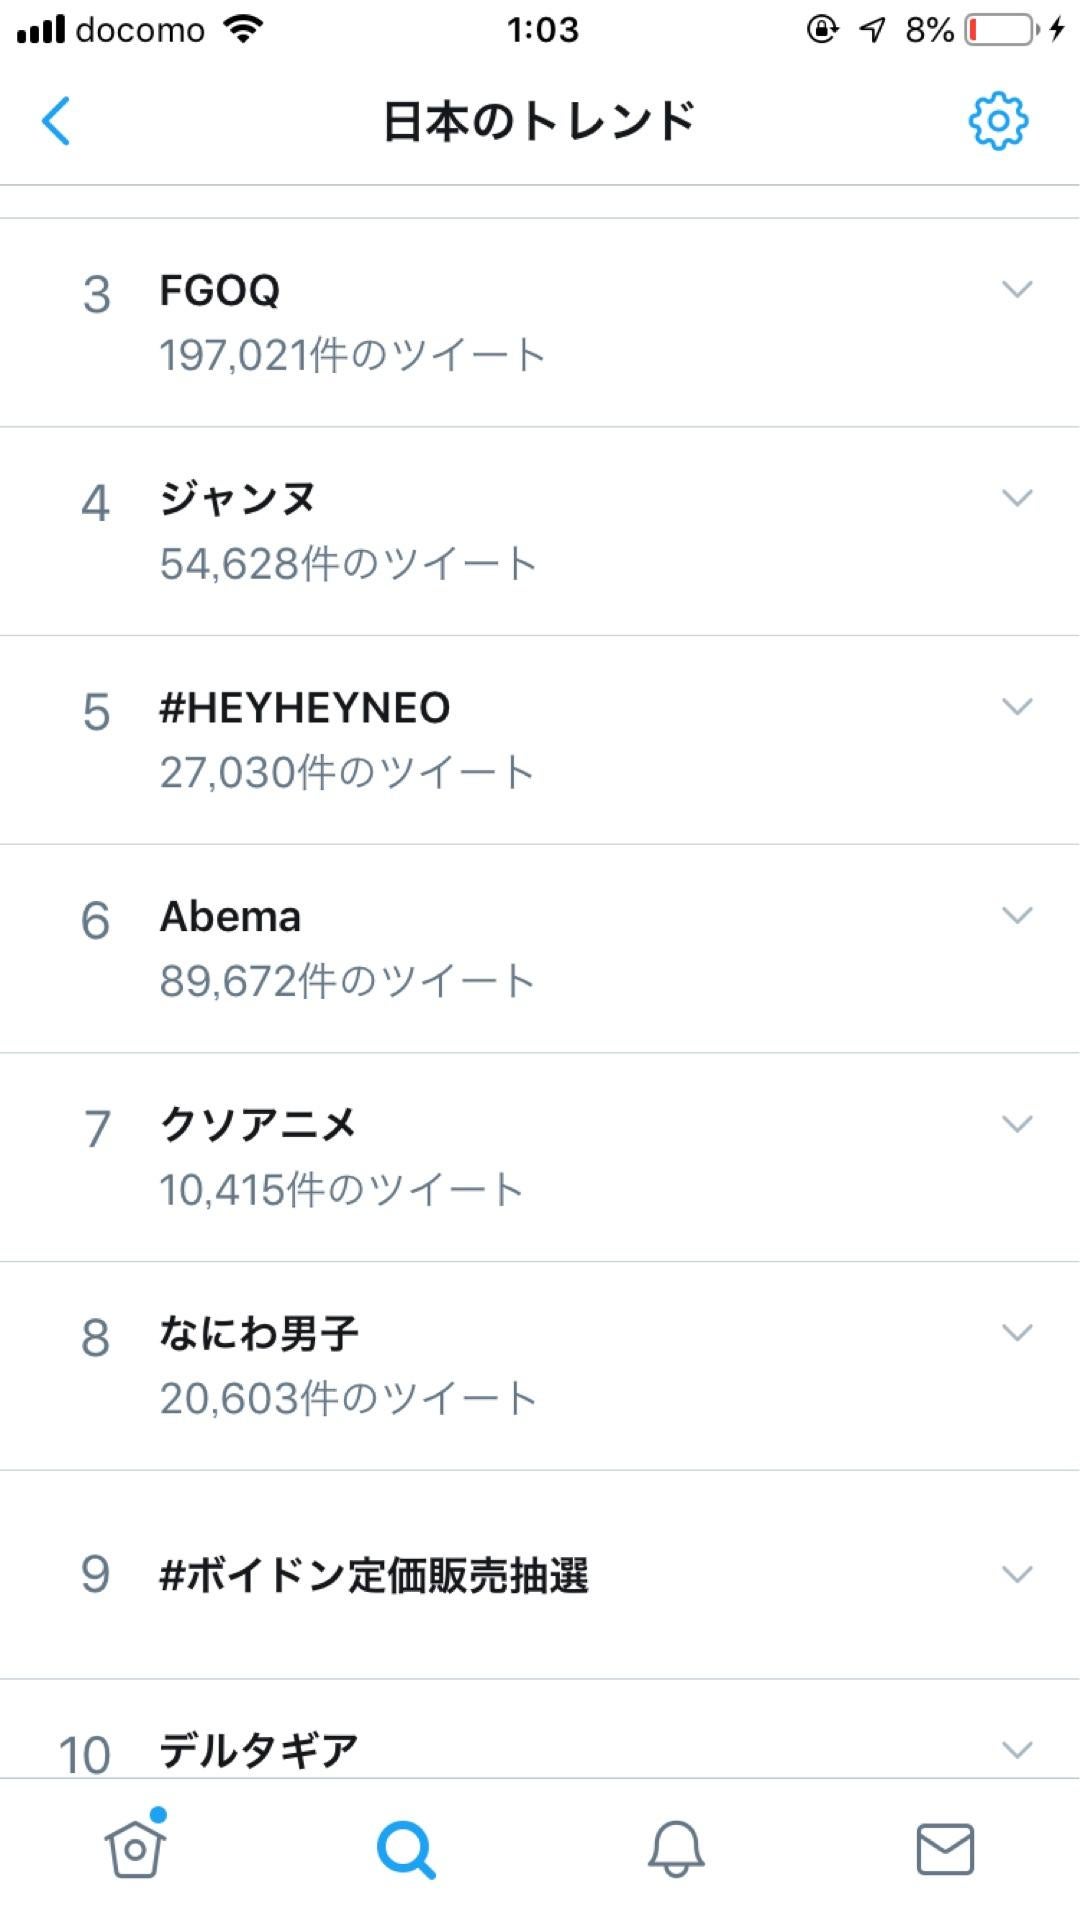Open the Search tab icon
This screenshot has height=1920, width=1080.
[406, 1849]
